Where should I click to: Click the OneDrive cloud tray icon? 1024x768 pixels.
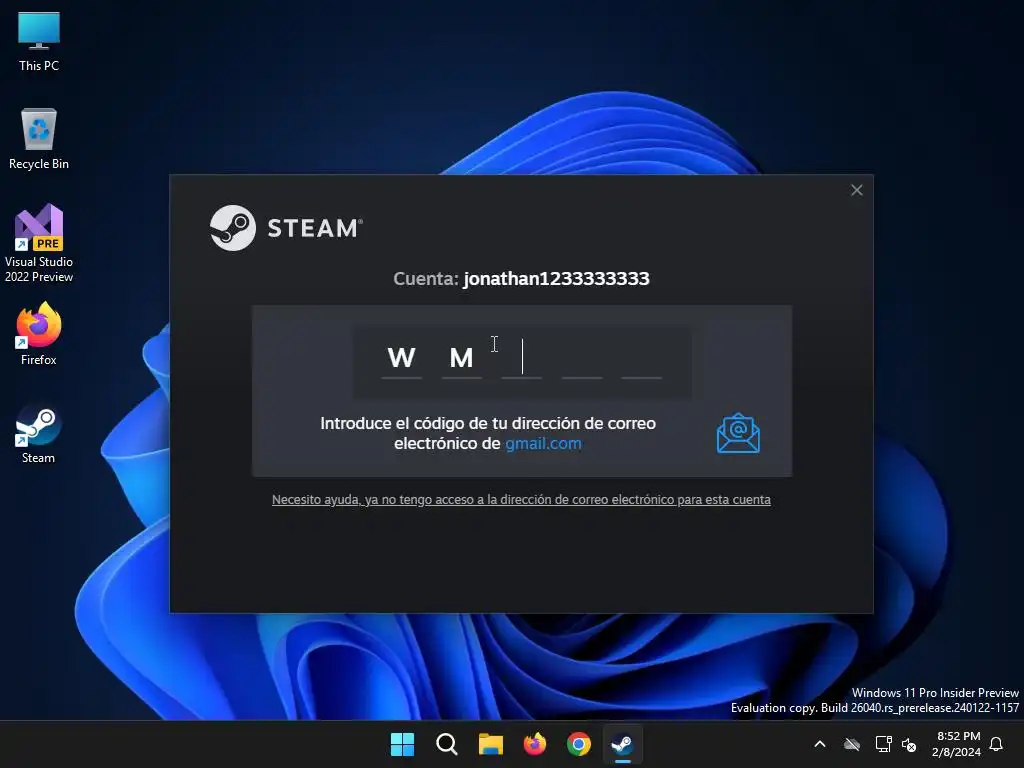click(x=852, y=744)
